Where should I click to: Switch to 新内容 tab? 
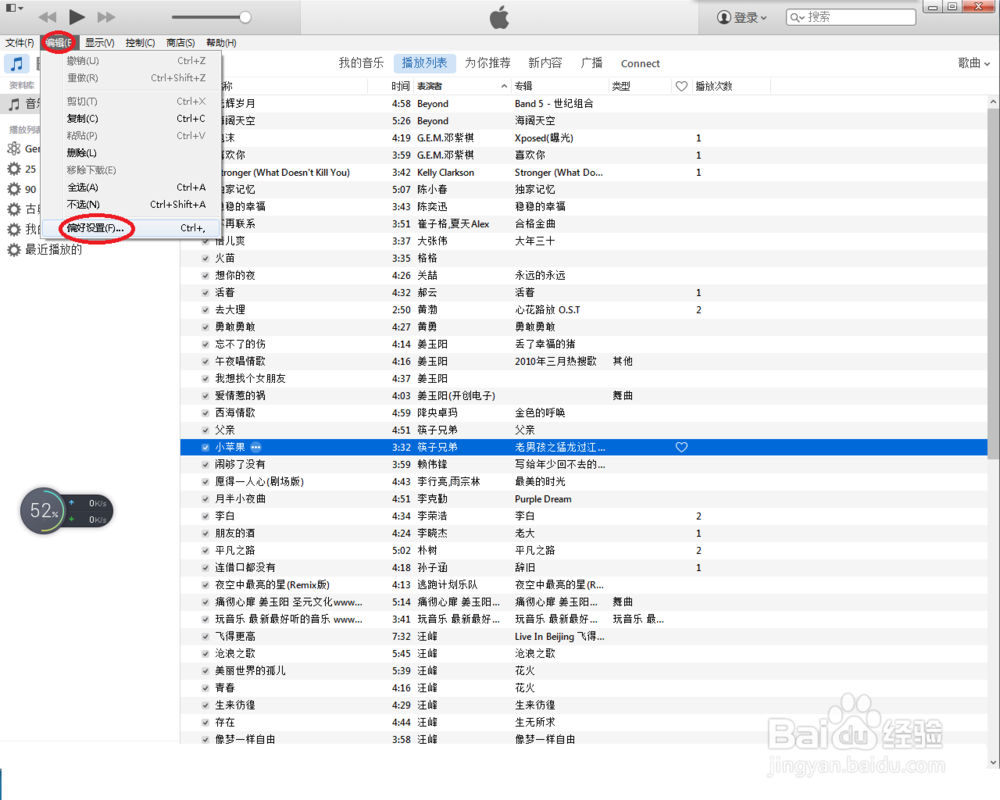[x=545, y=63]
